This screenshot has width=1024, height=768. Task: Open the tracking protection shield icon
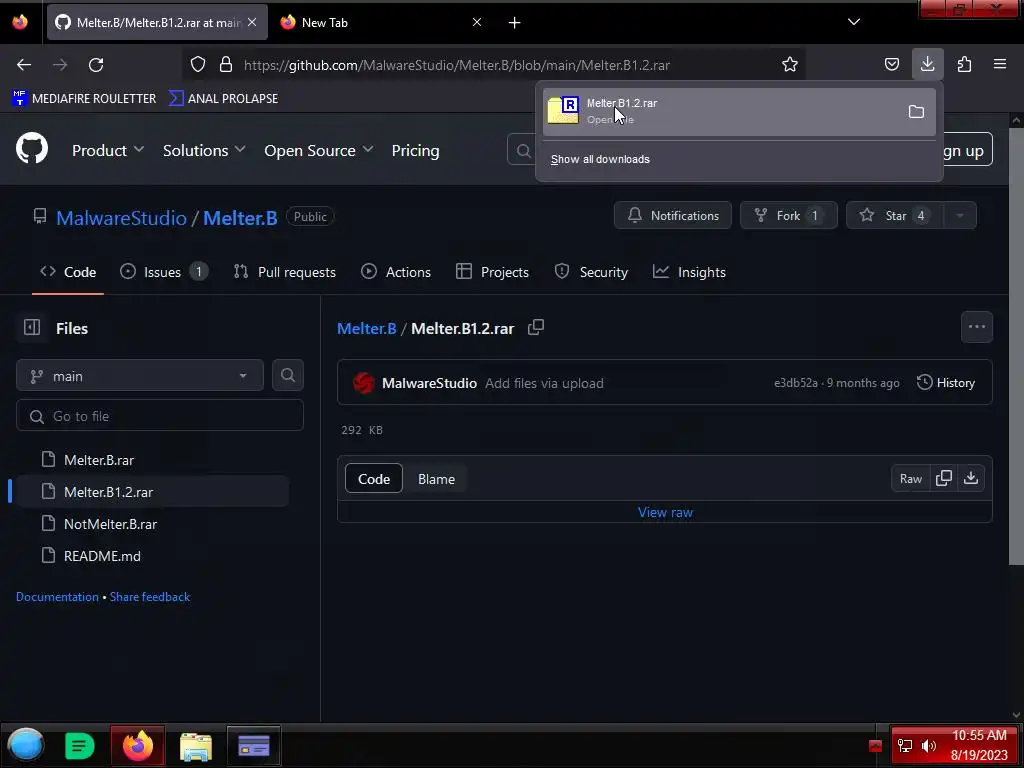[x=198, y=65]
